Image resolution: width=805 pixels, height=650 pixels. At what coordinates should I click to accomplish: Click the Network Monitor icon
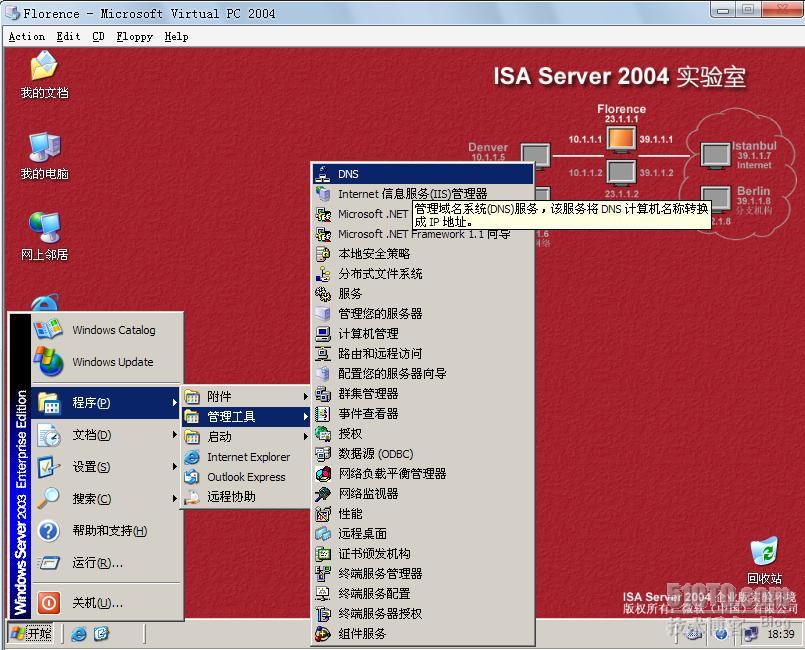[323, 494]
